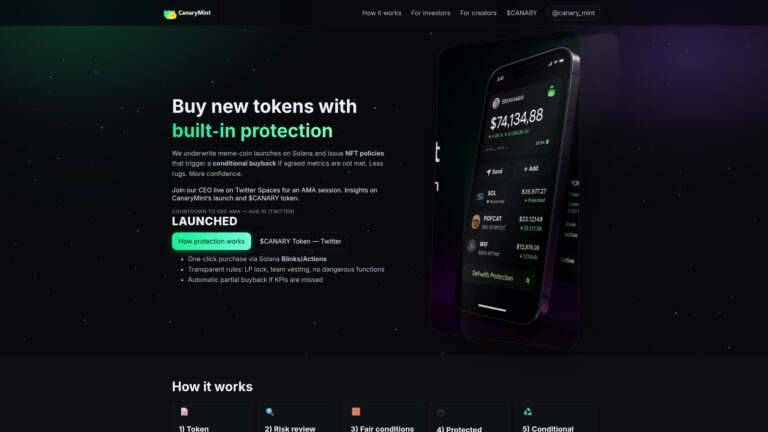768x432 pixels.
Task: Click the CanaryMint canary logo icon
Action: coord(170,14)
